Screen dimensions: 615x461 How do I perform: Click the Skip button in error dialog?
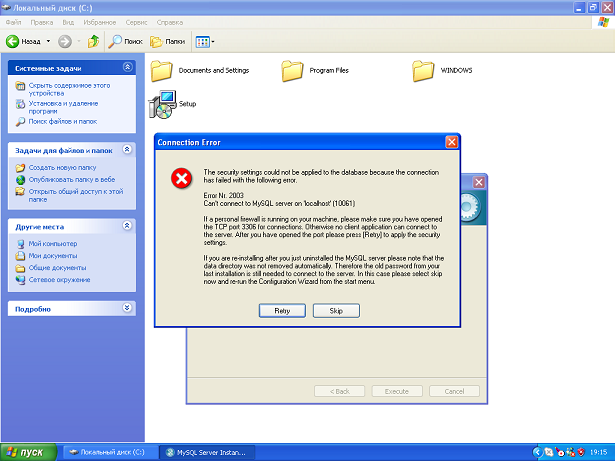click(x=336, y=311)
